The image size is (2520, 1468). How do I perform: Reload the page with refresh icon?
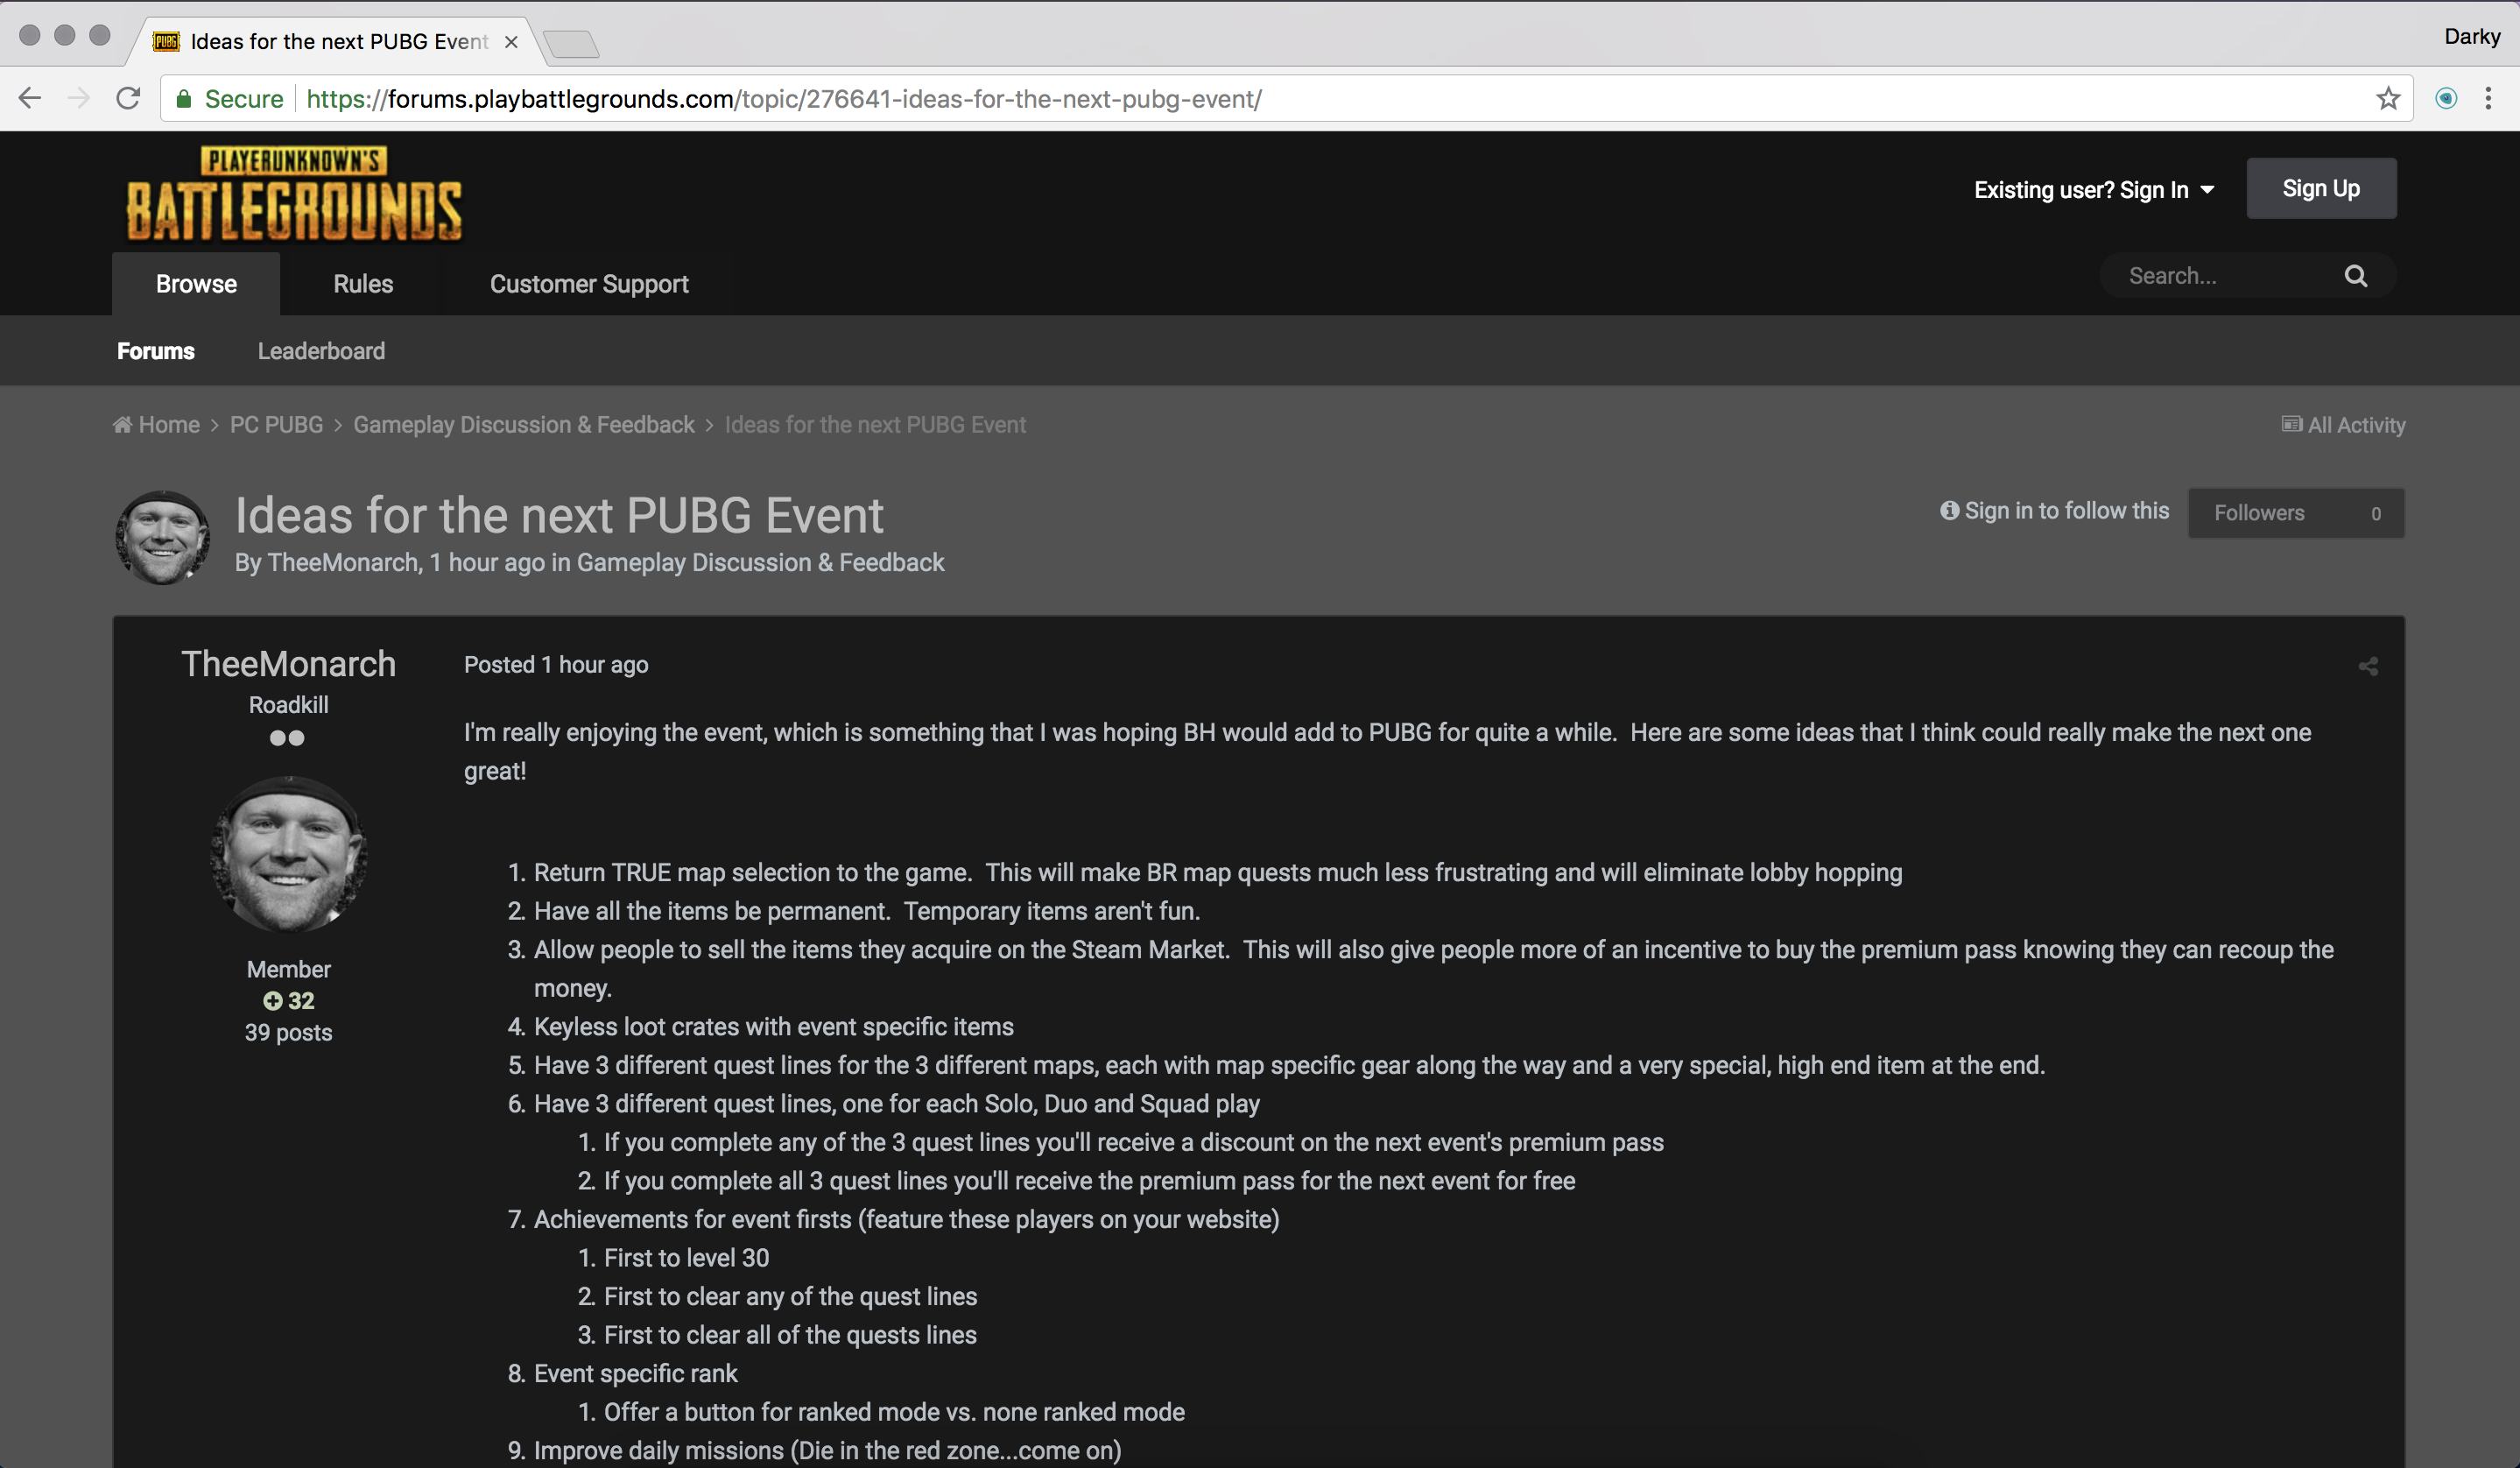pyautogui.click(x=128, y=98)
